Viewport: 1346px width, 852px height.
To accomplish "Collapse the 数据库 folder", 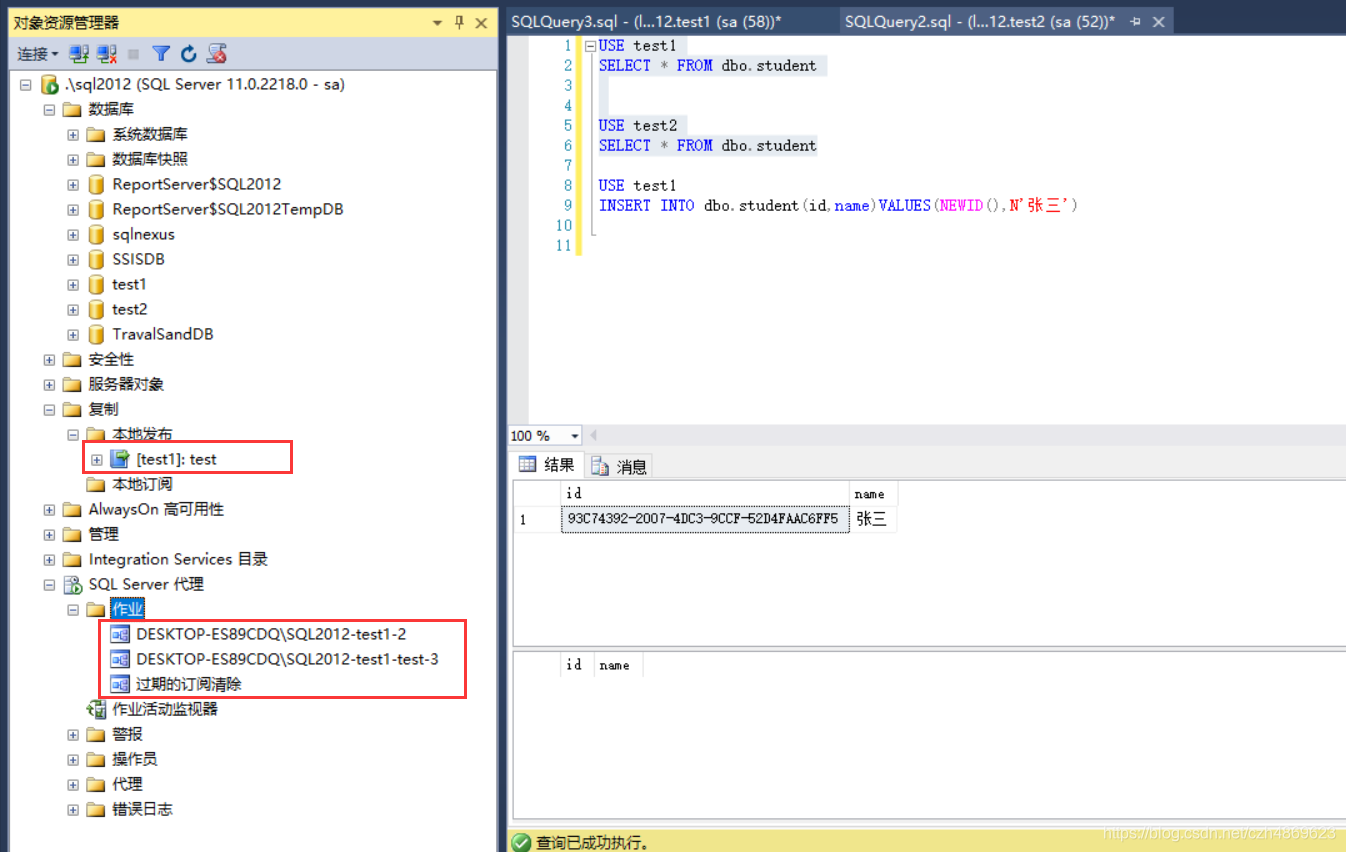I will click(x=49, y=110).
